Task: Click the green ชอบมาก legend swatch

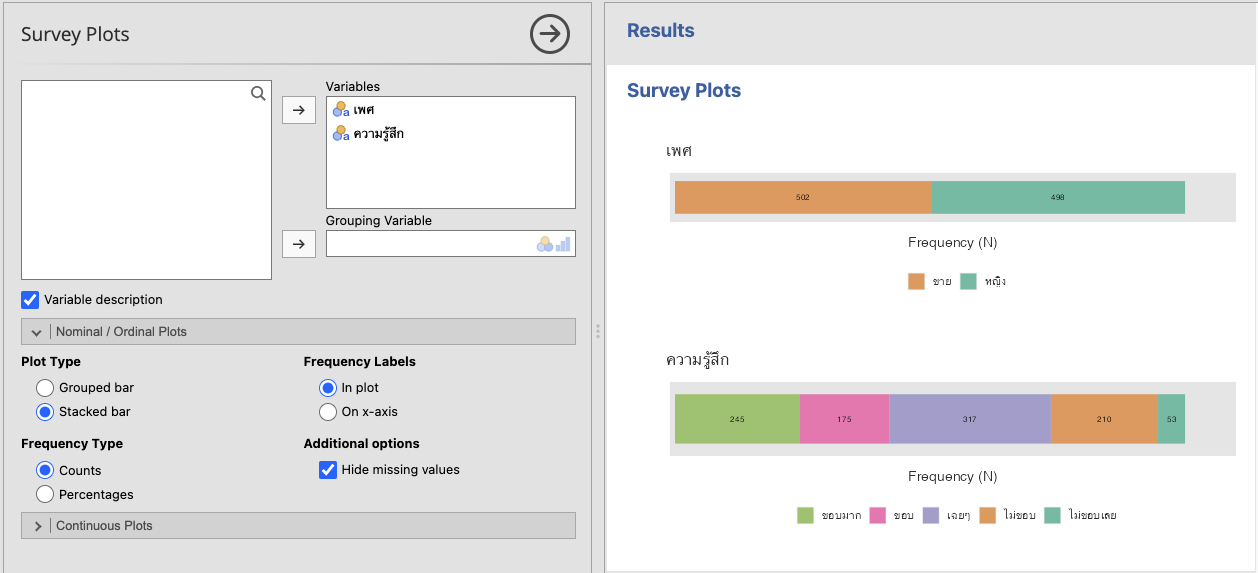Action: pyautogui.click(x=805, y=516)
